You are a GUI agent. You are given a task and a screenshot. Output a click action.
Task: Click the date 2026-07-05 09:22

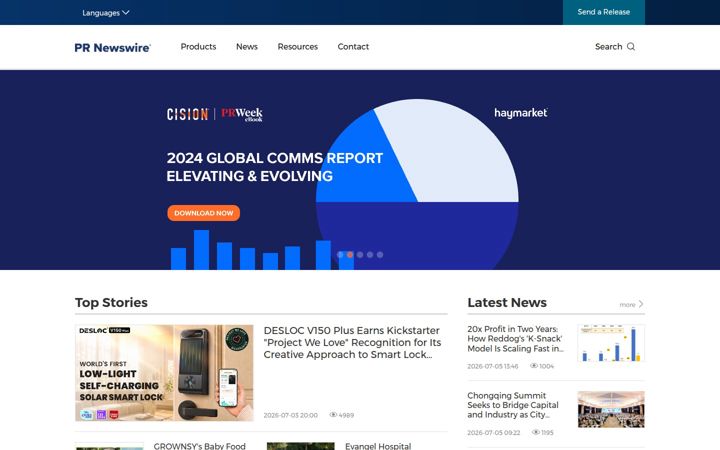pyautogui.click(x=494, y=433)
